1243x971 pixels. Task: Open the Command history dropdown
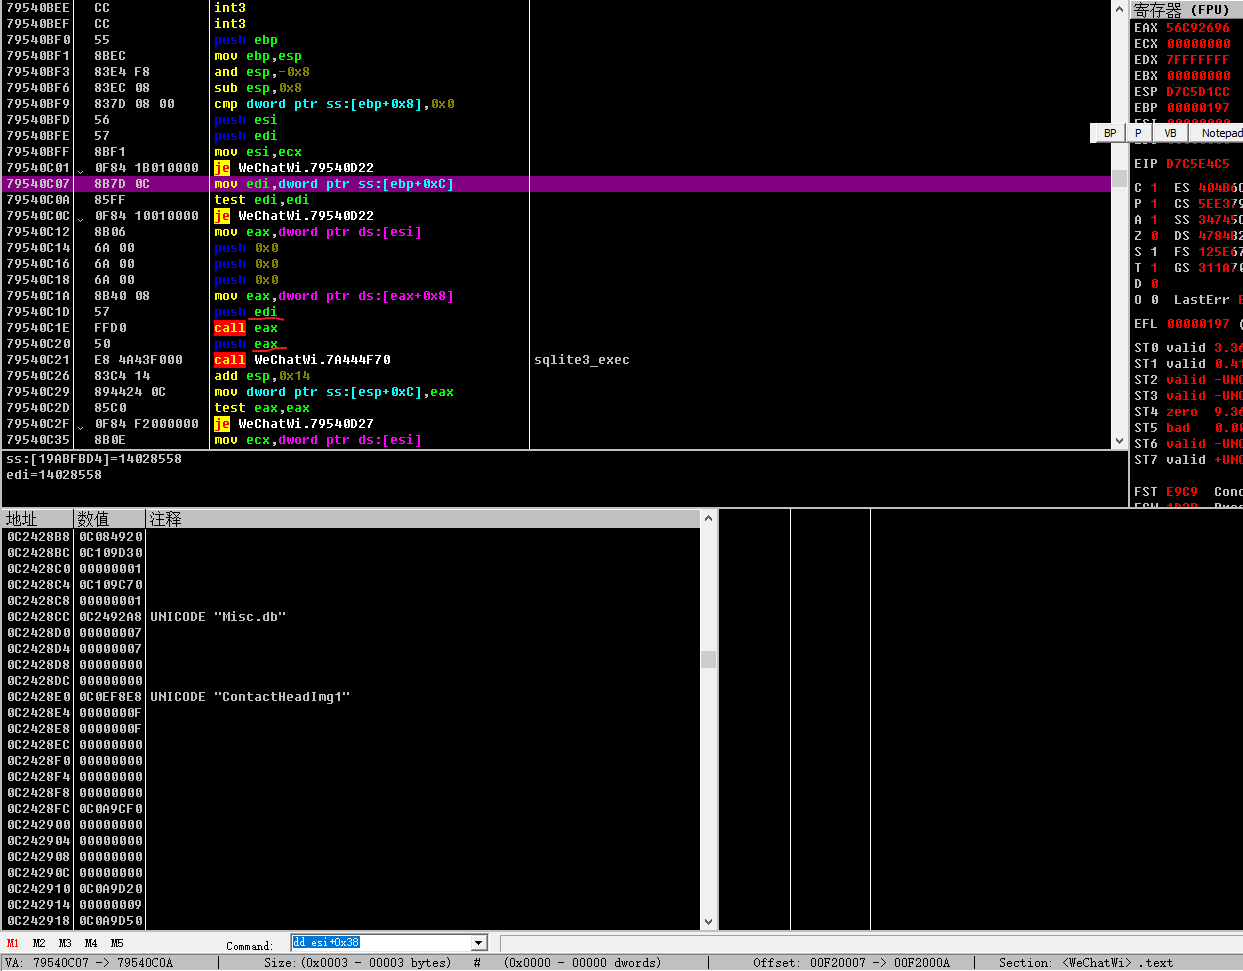pos(477,942)
